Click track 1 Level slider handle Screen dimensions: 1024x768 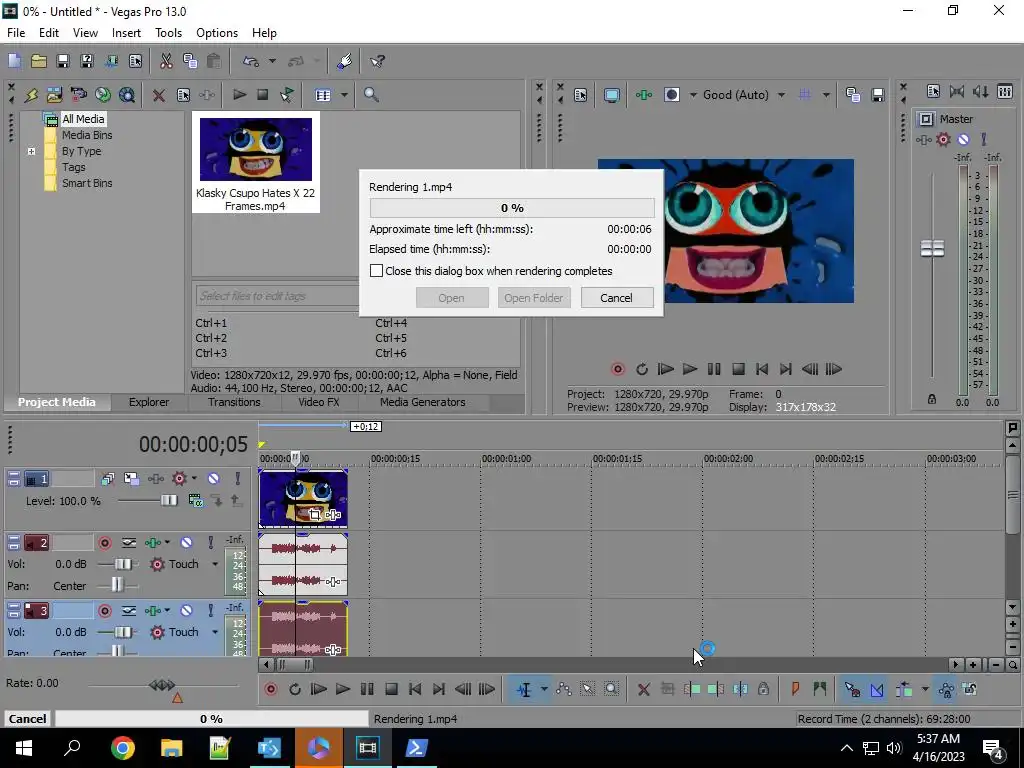pos(168,501)
